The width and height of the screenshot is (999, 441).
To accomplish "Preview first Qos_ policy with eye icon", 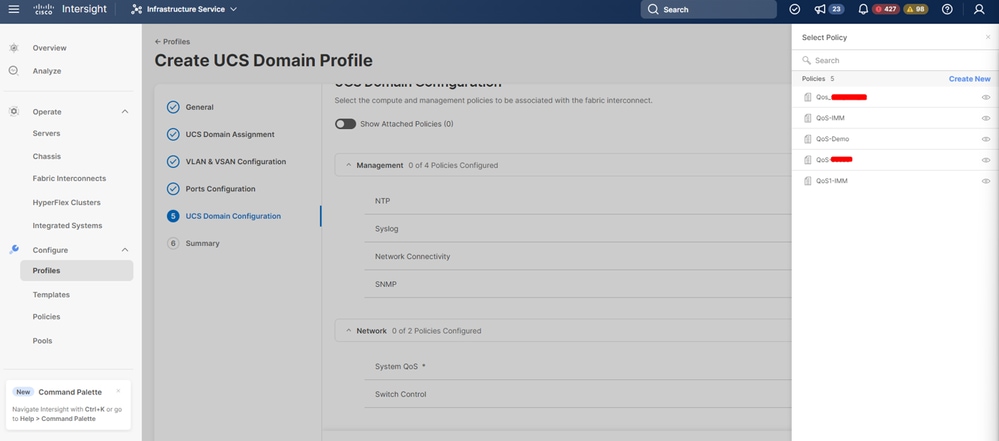I will (986, 97).
